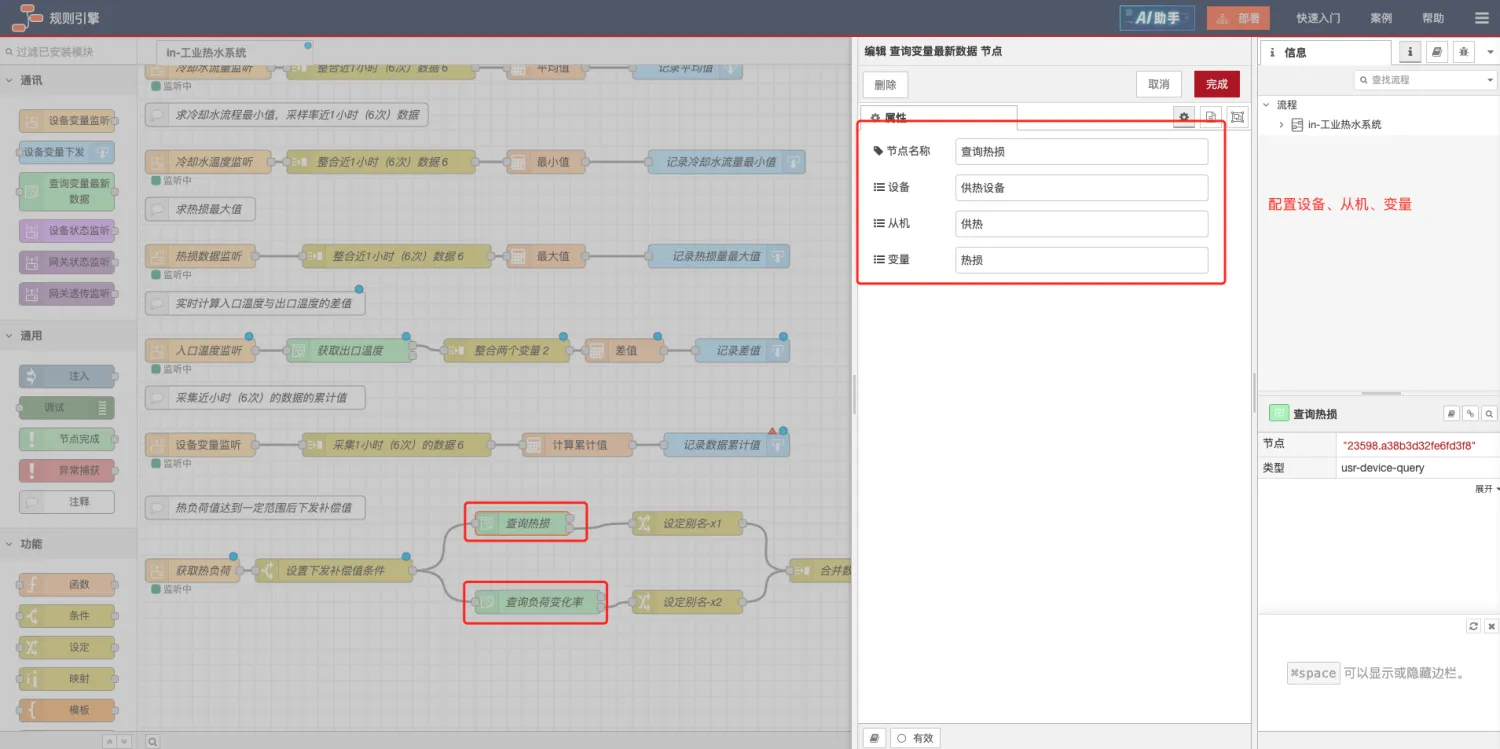Image resolution: width=1500 pixels, height=749 pixels.
Task: Expand node details with 展开
Action: pyautogui.click(x=1487, y=489)
